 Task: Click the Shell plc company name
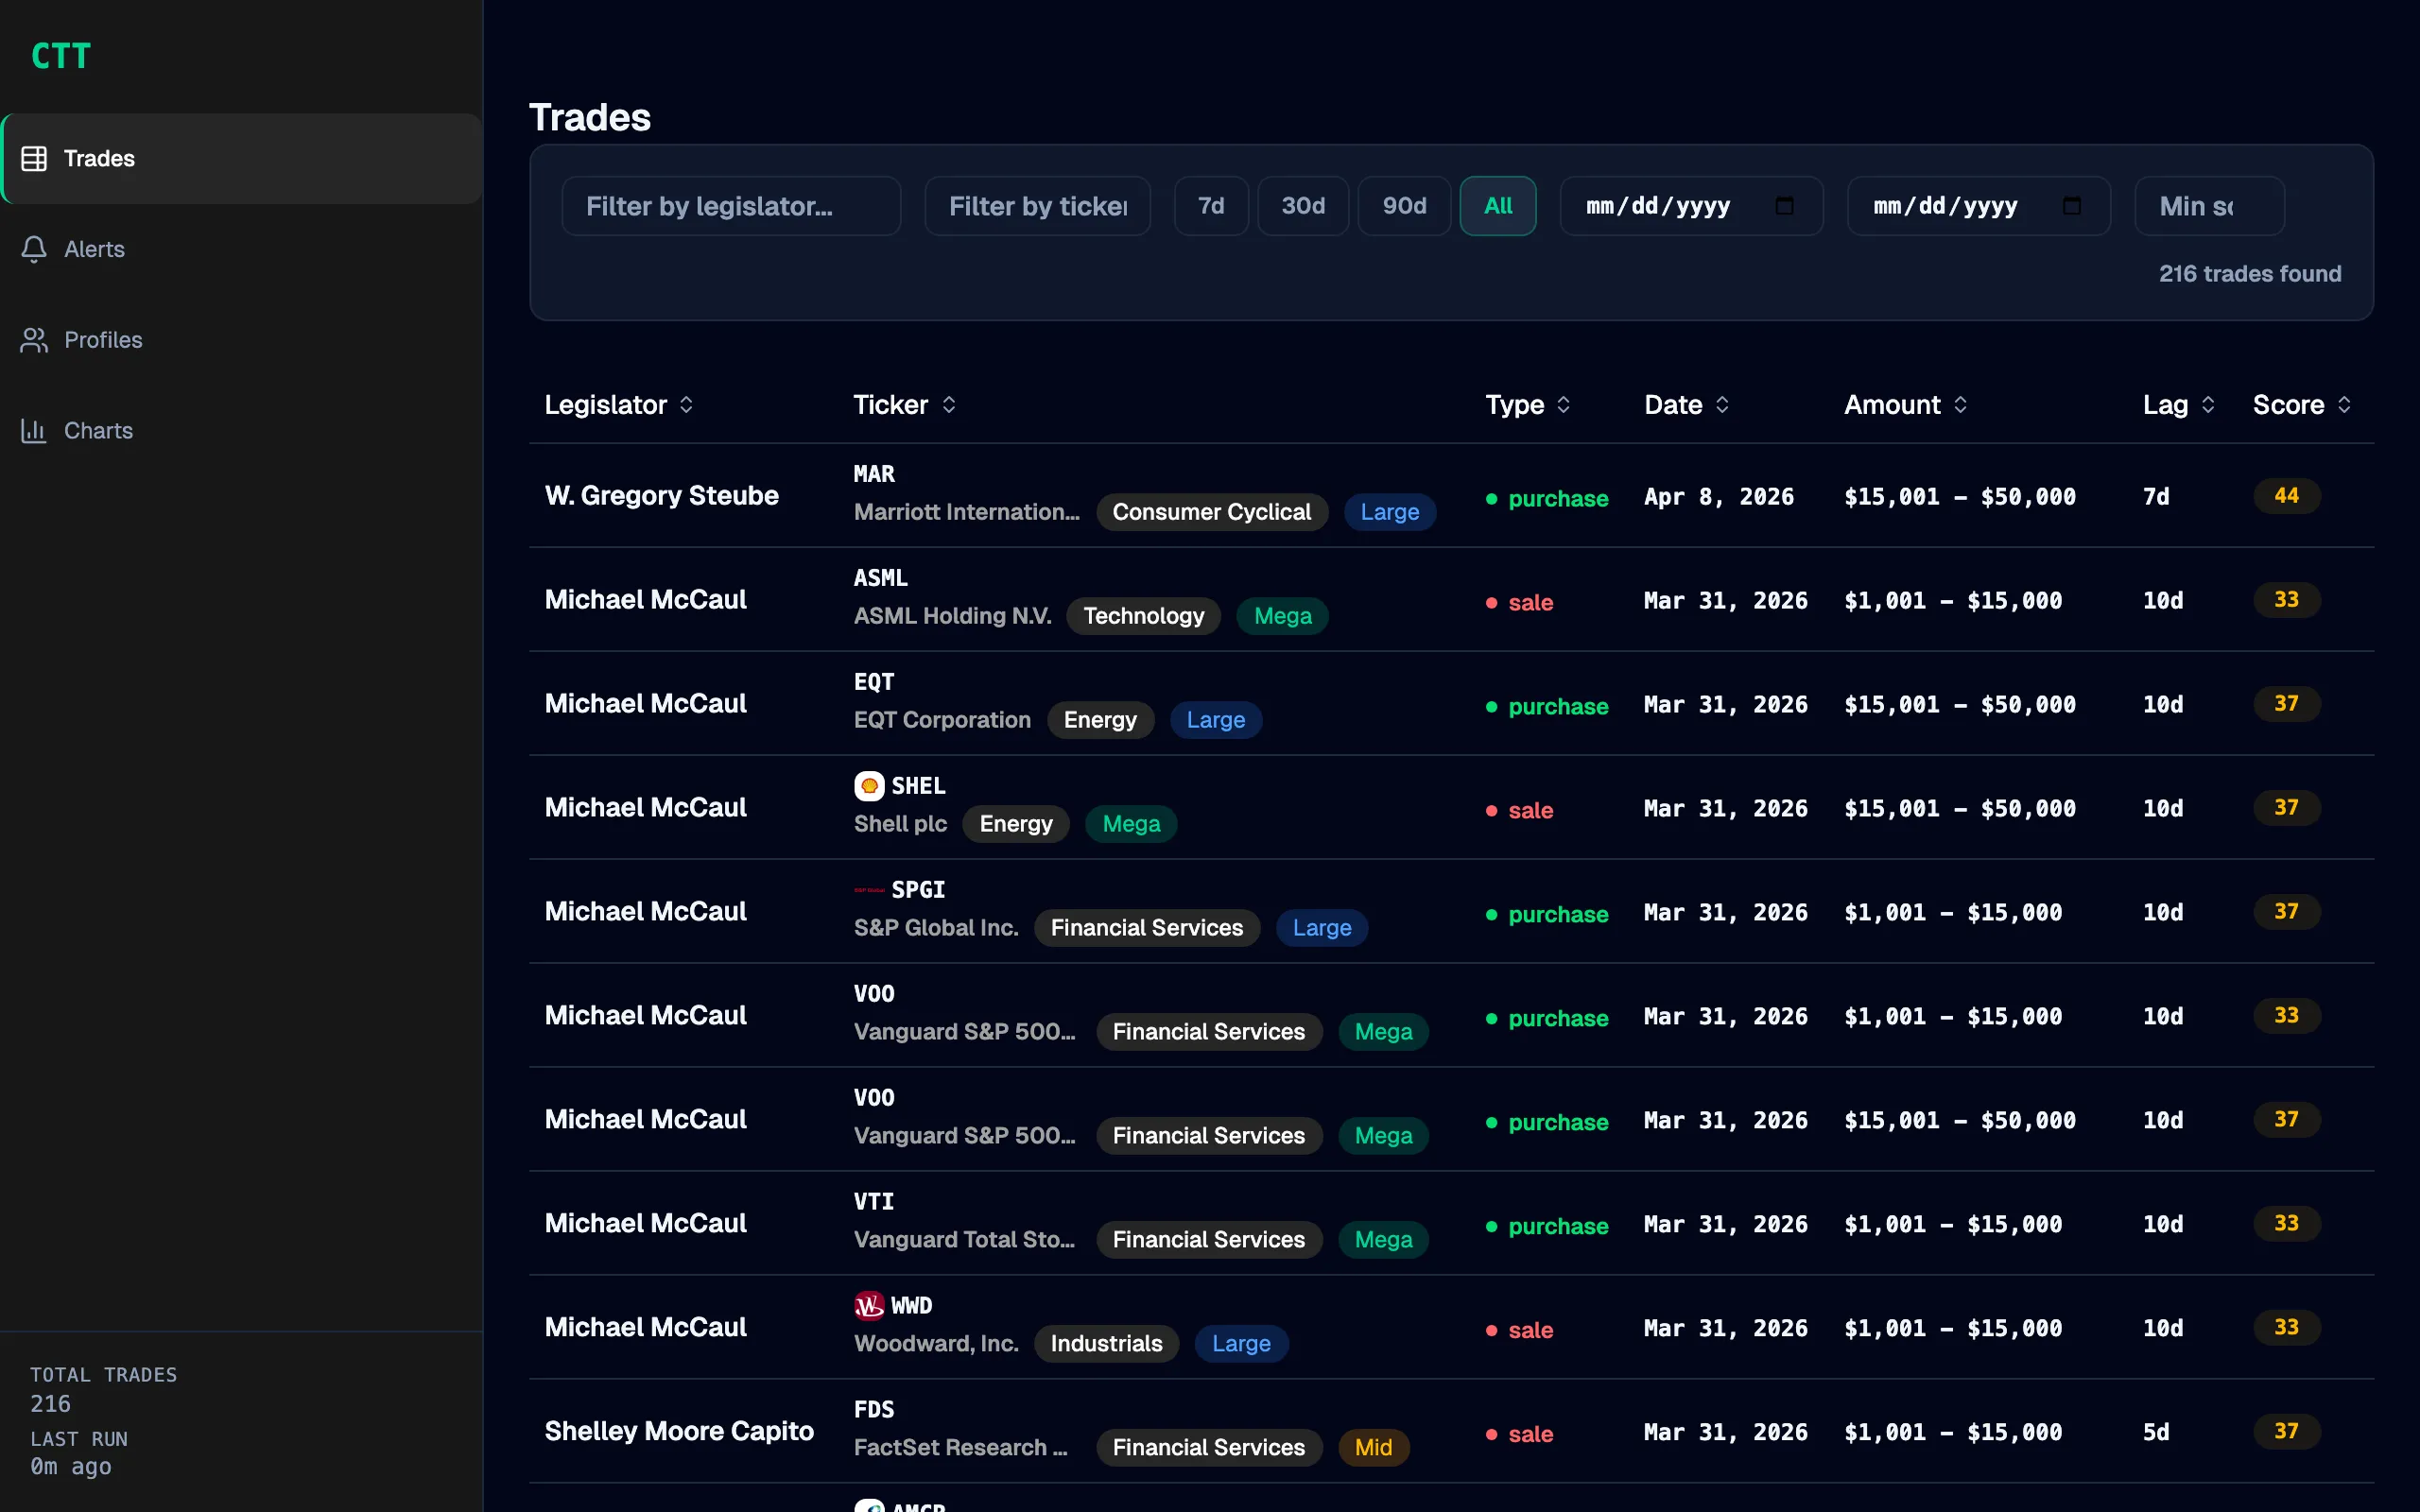[x=900, y=824]
